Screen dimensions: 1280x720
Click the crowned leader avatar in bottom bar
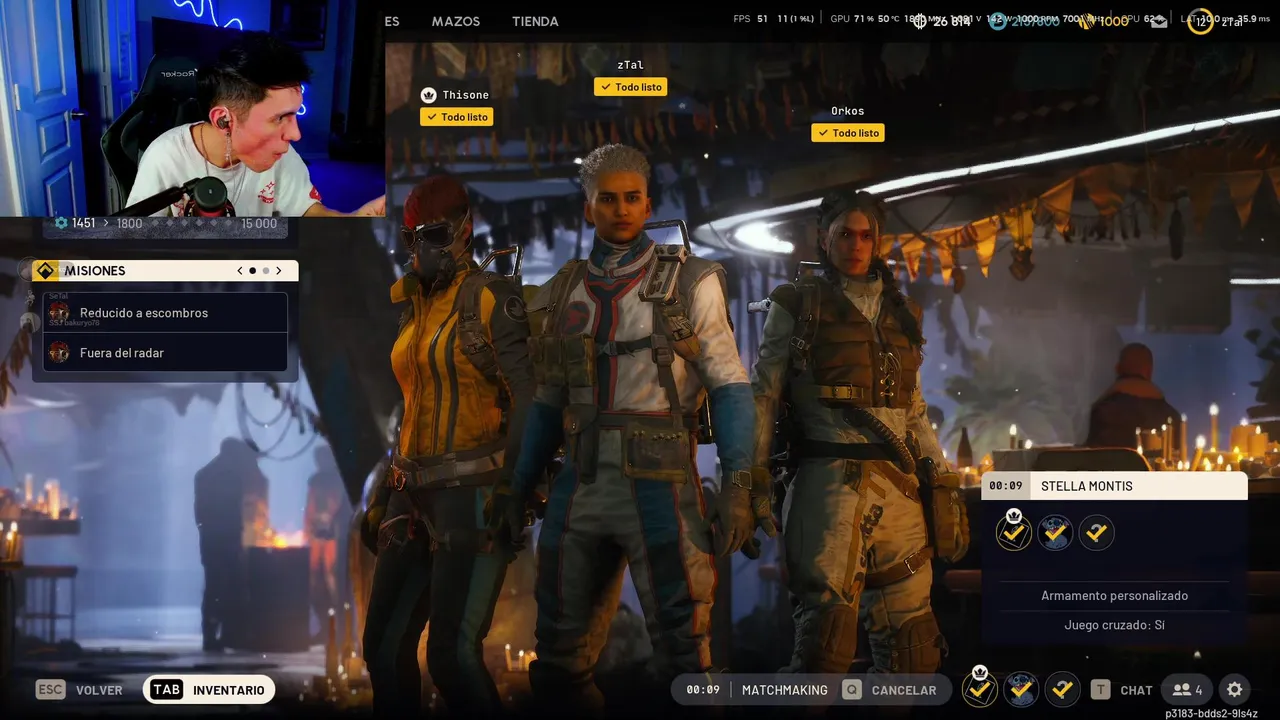980,688
